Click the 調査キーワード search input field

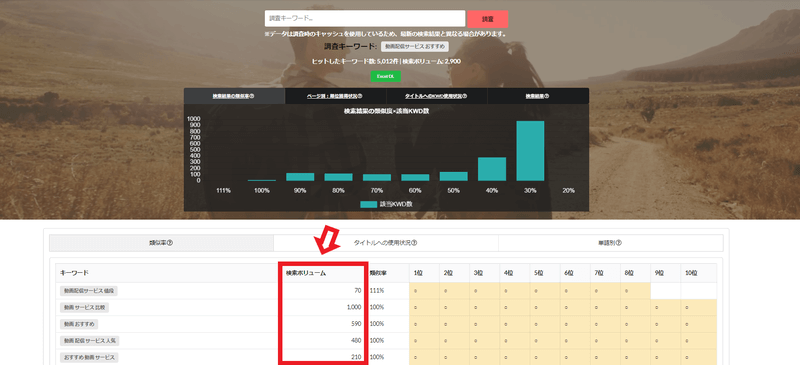pos(365,19)
